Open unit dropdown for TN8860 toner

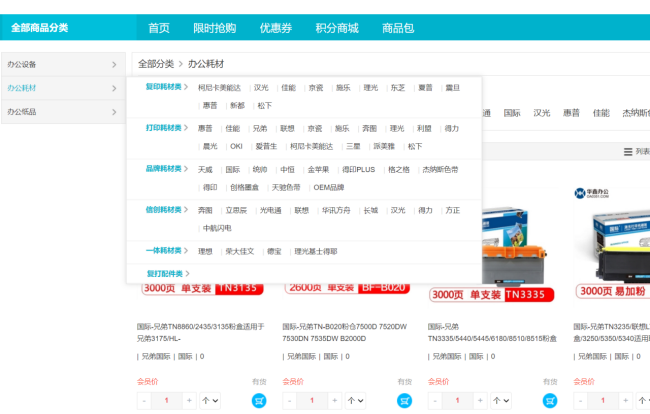point(210,400)
